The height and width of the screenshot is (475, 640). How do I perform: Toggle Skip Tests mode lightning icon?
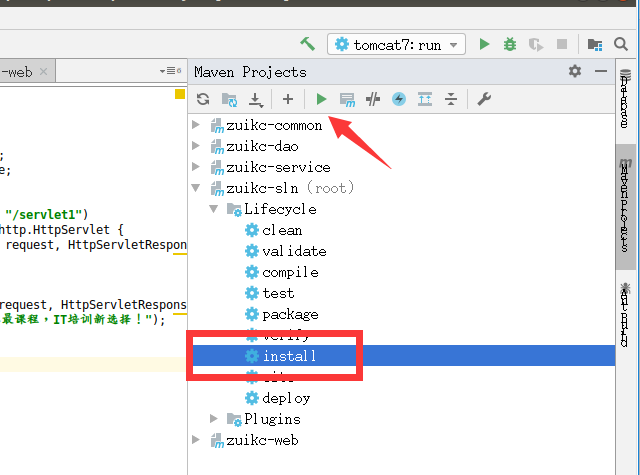pos(399,99)
